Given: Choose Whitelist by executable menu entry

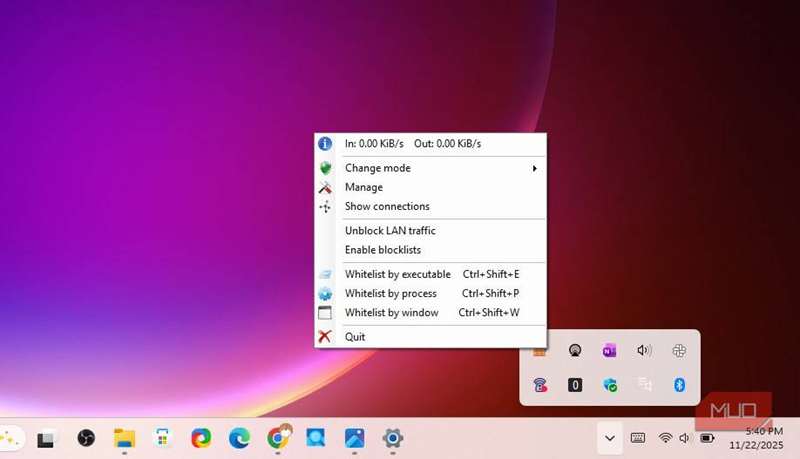Looking at the screenshot, I should click(398, 274).
